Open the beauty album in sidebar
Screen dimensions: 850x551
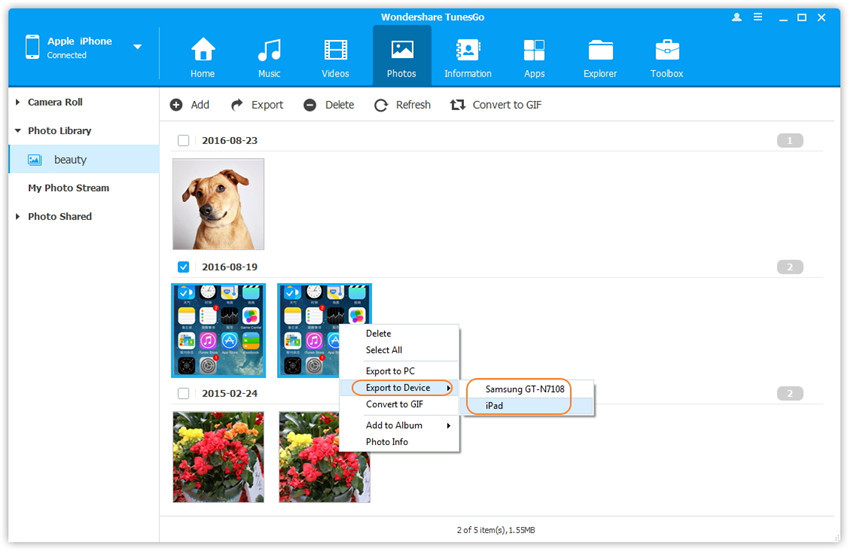coord(70,159)
